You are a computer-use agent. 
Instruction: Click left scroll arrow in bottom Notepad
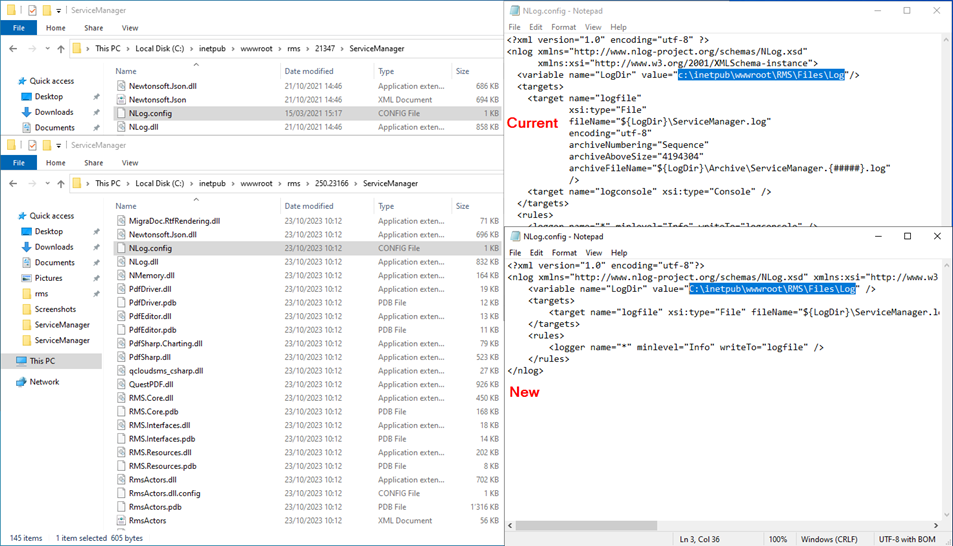511,525
